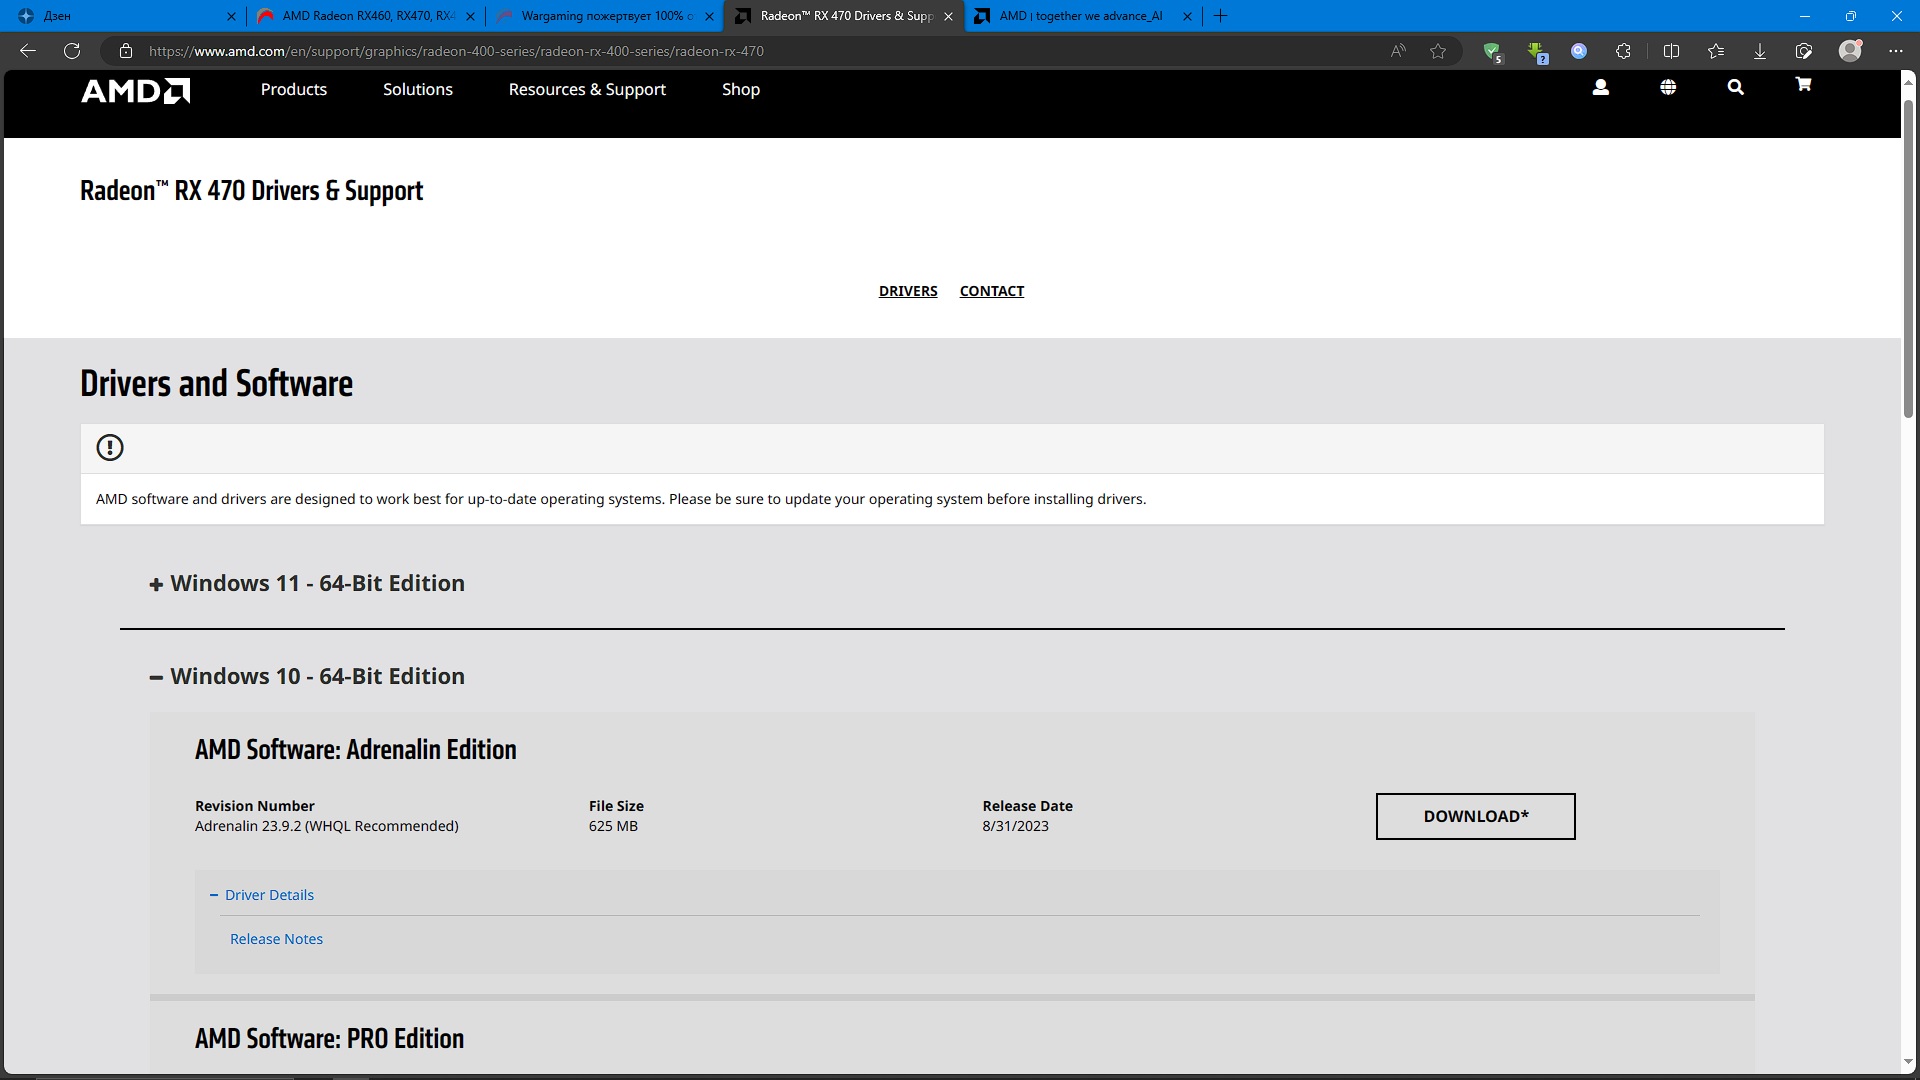Switch to AMD together we advance_AI tab
The width and height of the screenshot is (1920, 1080).
(1078, 16)
